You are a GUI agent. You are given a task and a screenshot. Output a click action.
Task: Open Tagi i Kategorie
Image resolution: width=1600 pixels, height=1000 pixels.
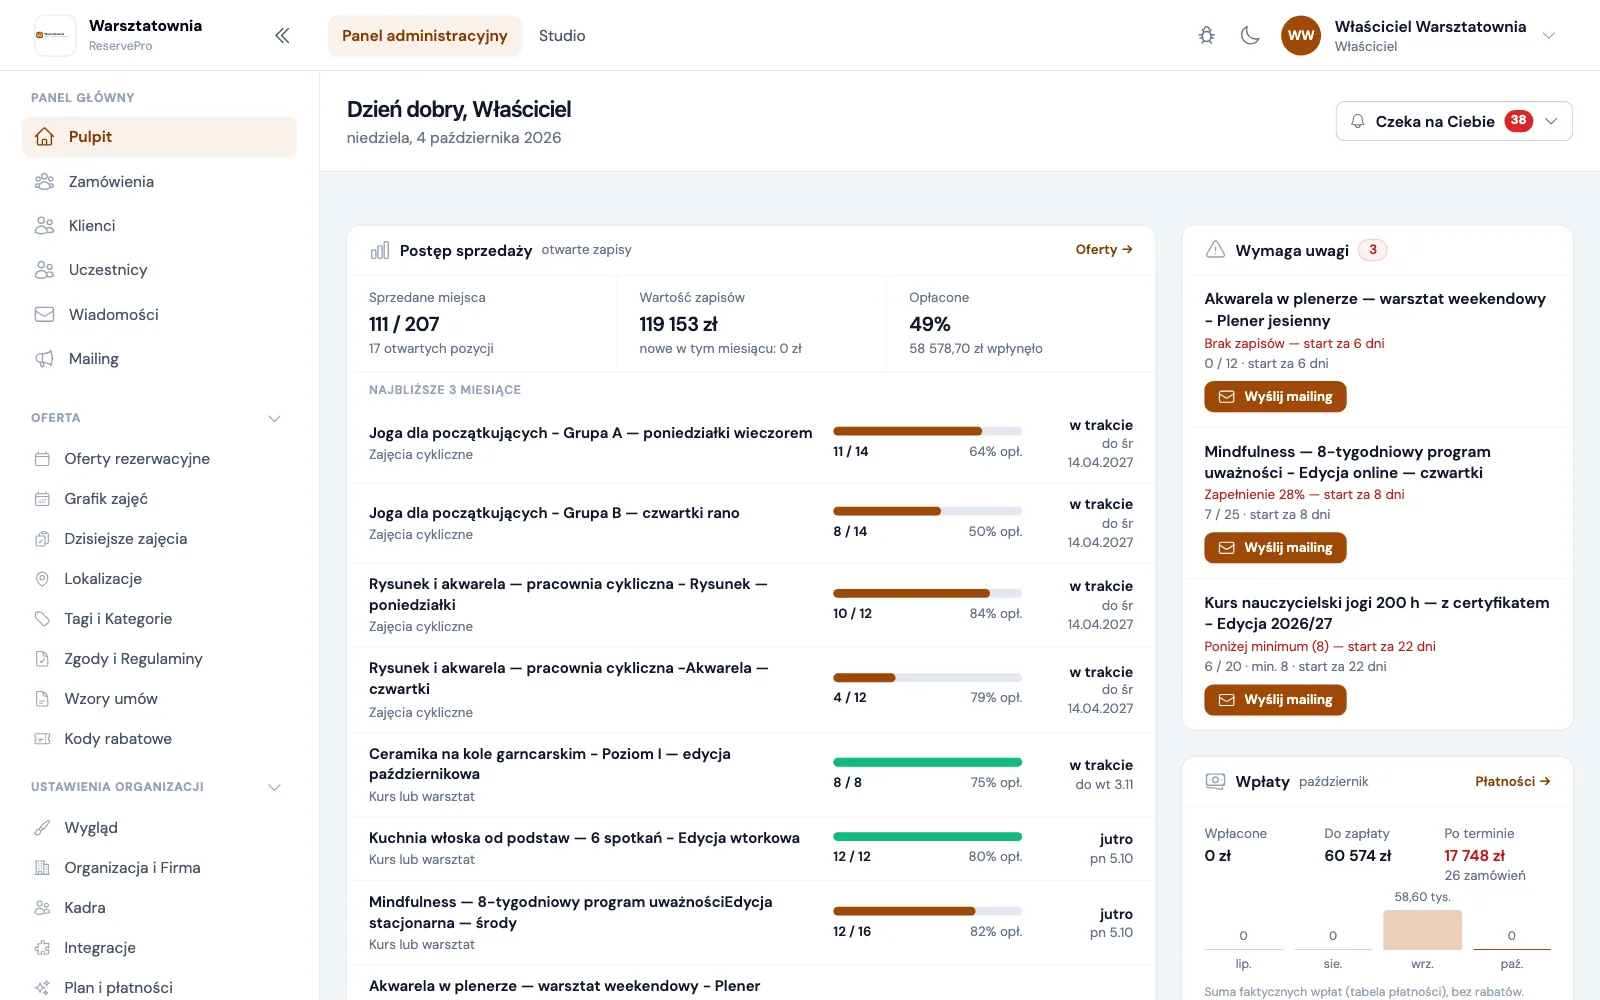pos(159,619)
